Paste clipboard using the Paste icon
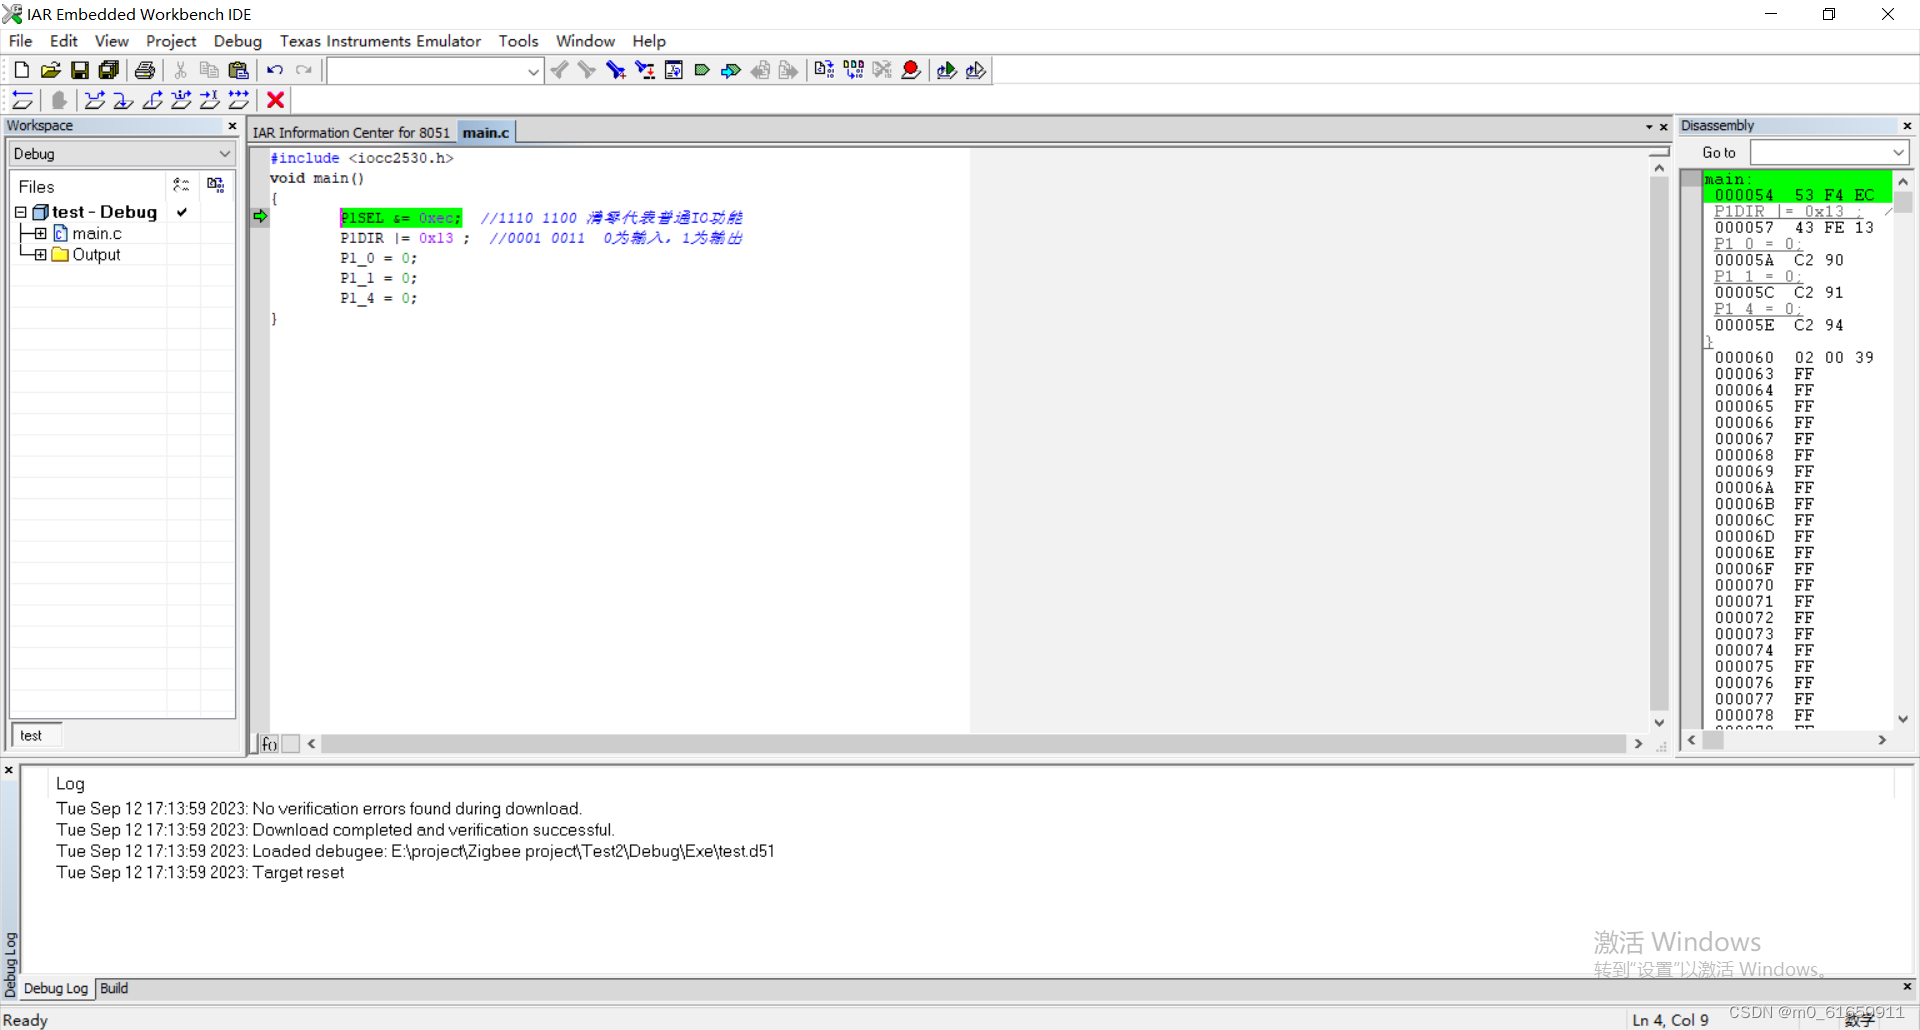Image resolution: width=1920 pixels, height=1030 pixels. (x=238, y=70)
